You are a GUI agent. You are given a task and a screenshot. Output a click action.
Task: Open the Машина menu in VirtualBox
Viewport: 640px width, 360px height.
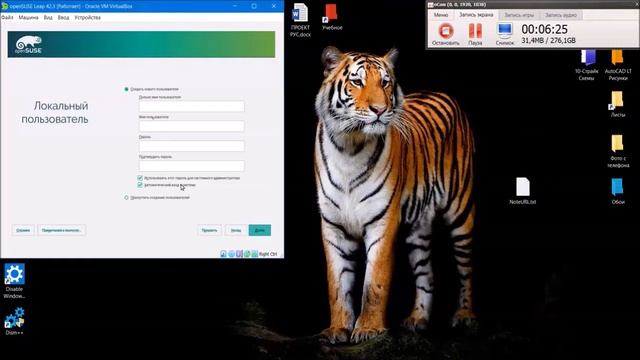coord(28,18)
